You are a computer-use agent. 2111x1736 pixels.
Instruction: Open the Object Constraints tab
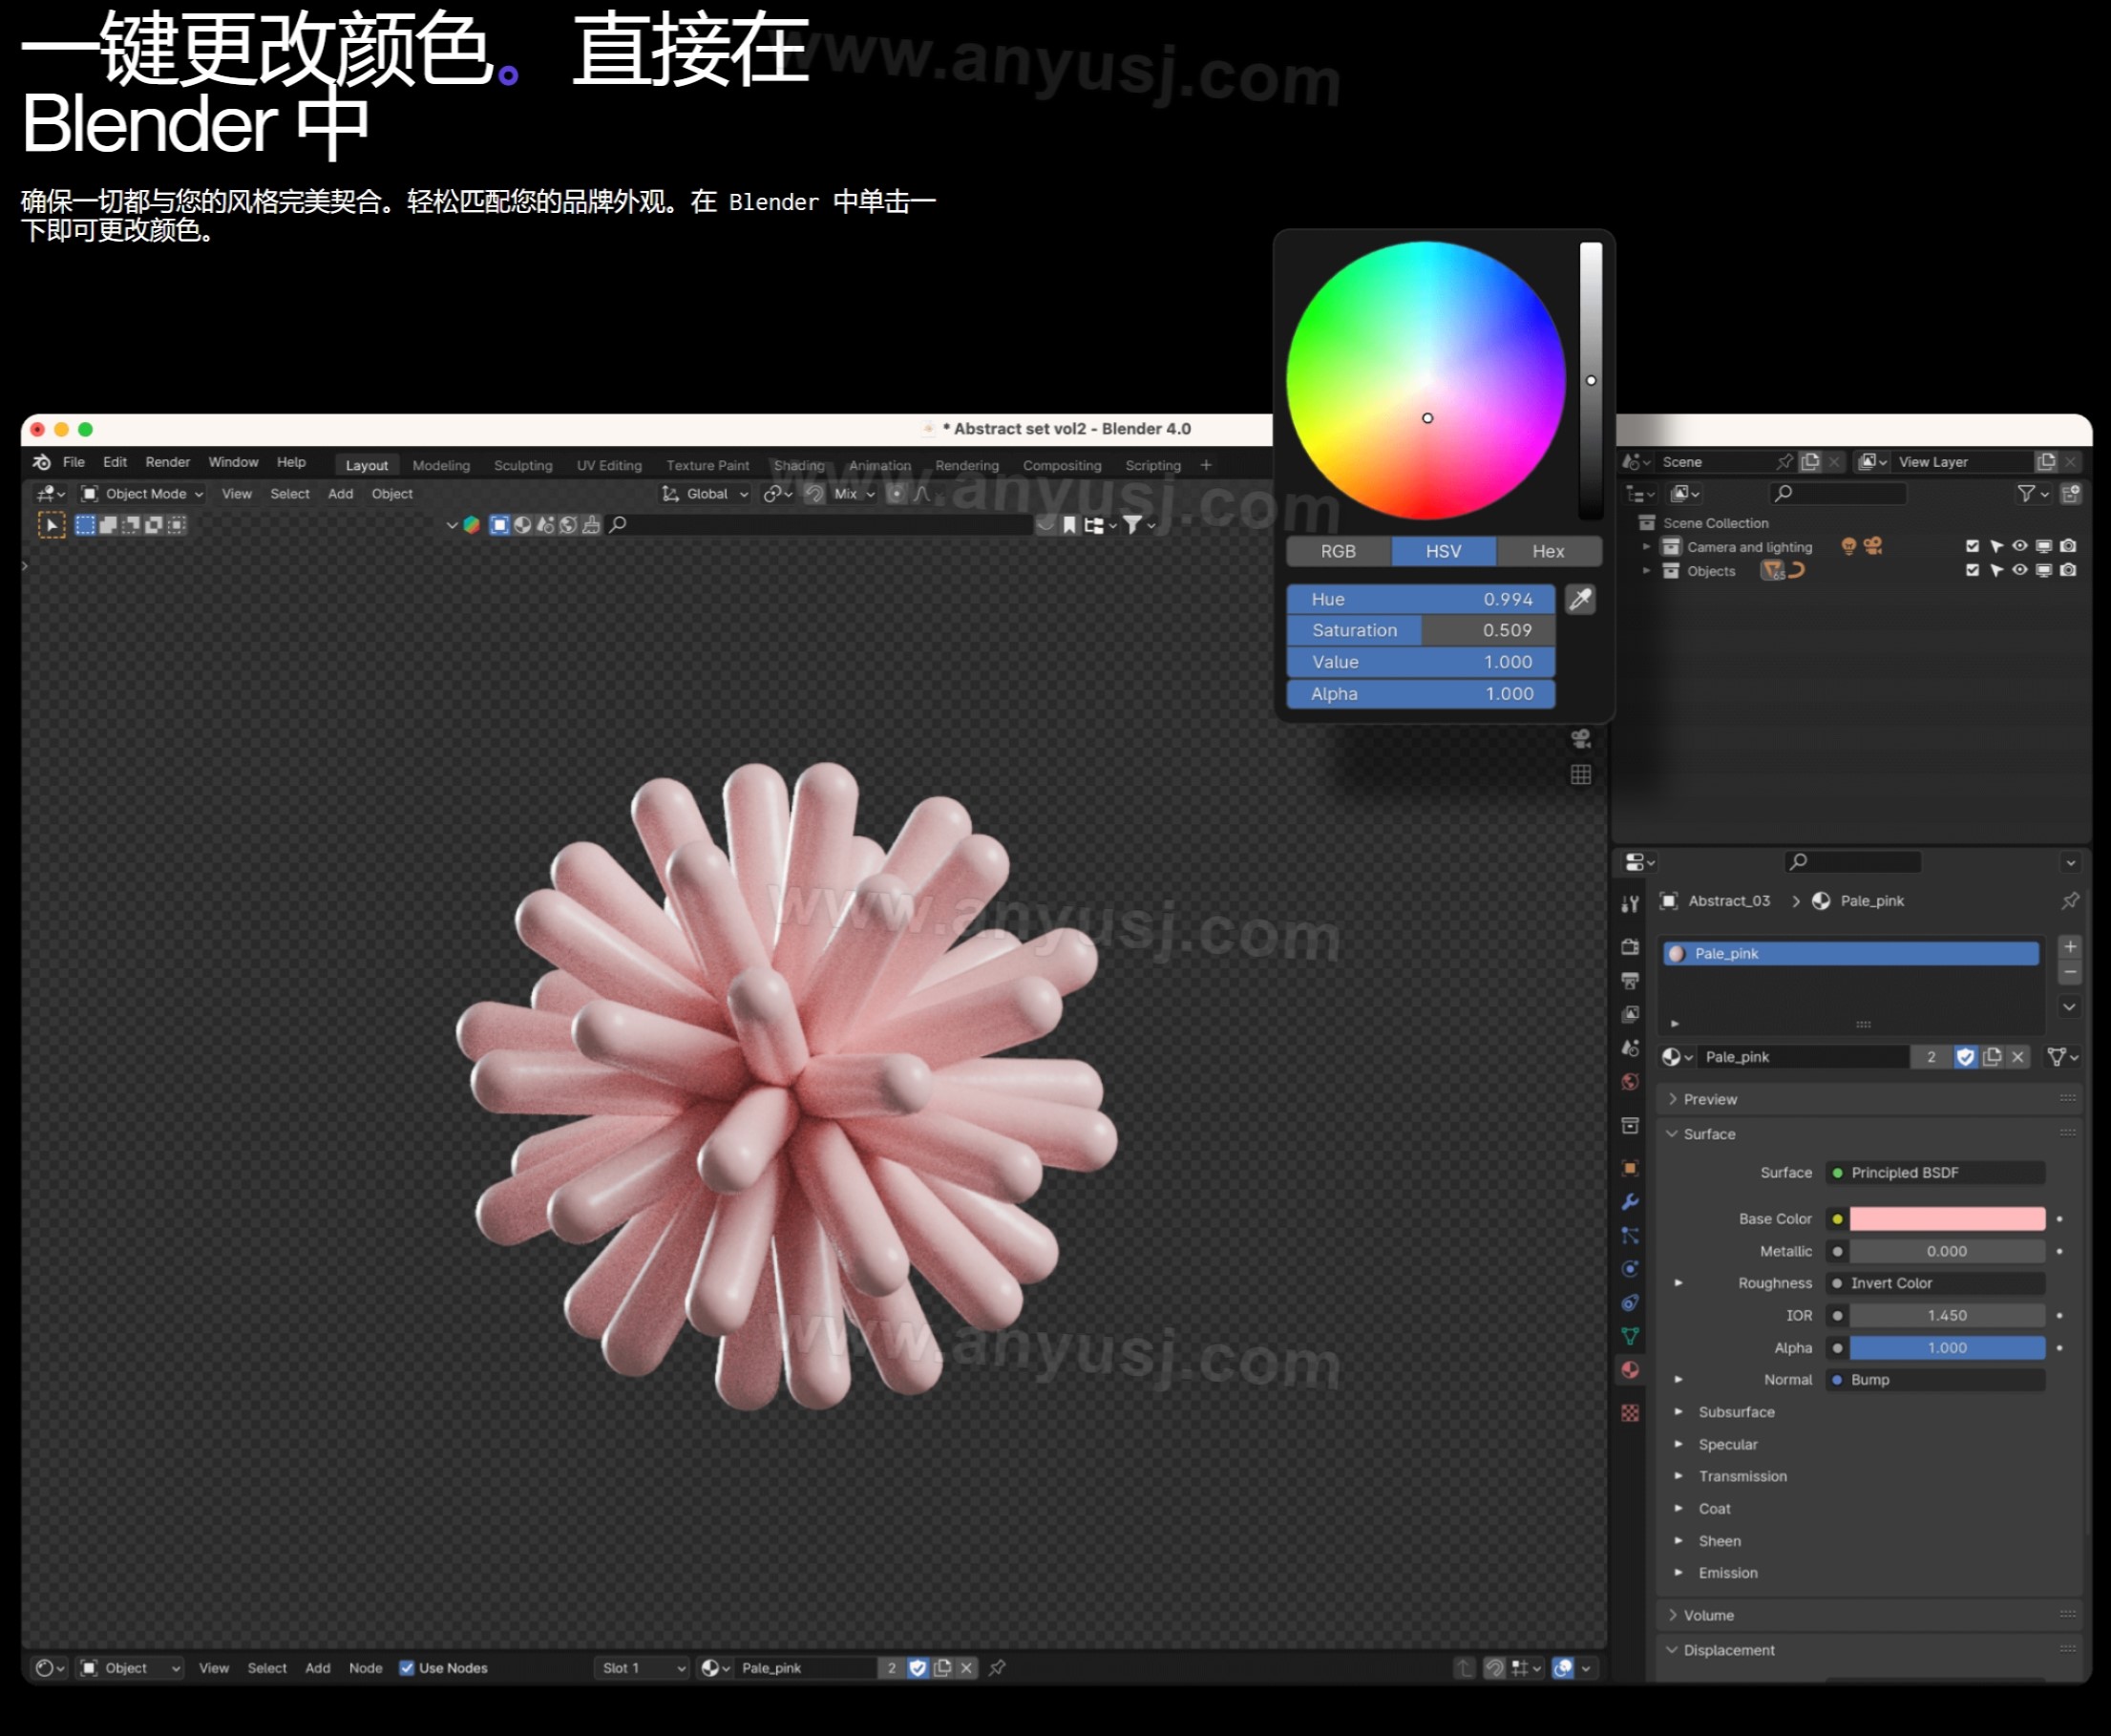tap(1630, 1303)
